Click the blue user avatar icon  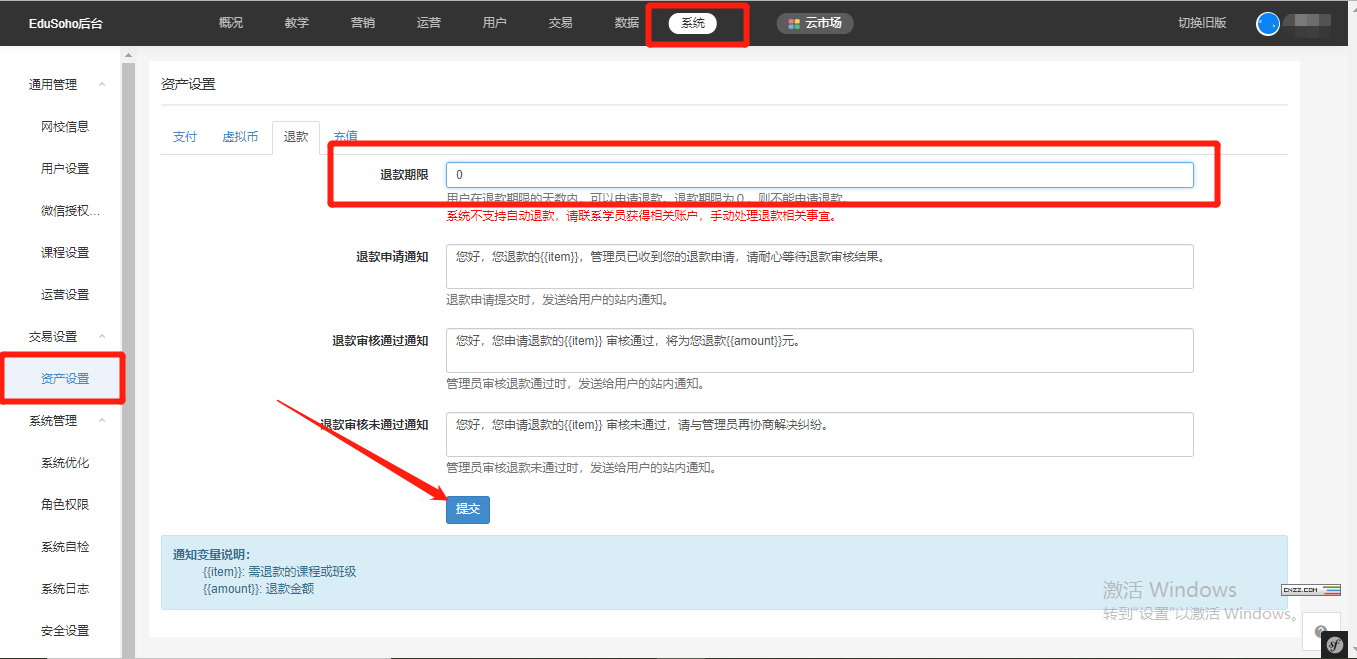[1268, 24]
